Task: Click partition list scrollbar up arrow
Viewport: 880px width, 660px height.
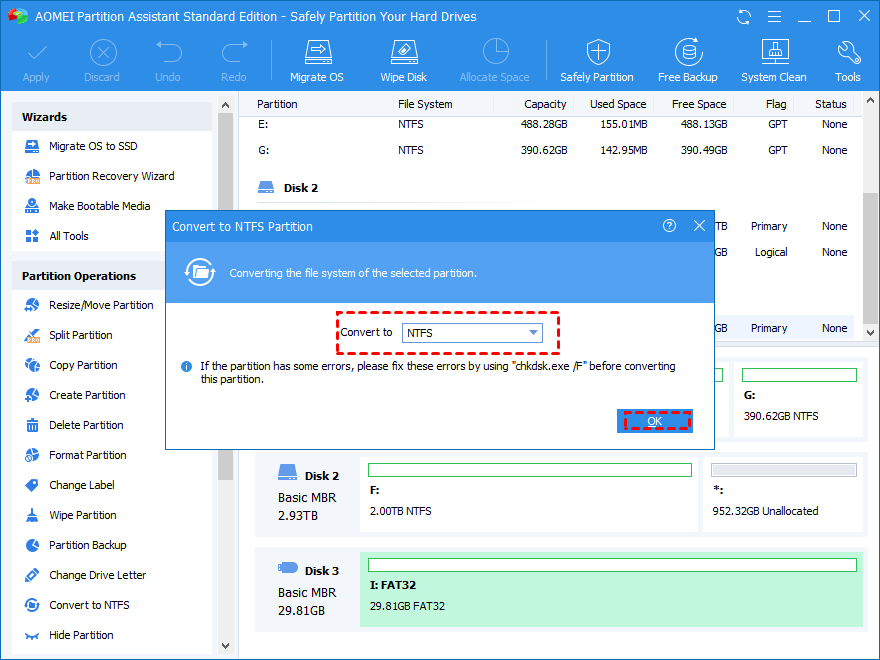Action: (x=870, y=102)
